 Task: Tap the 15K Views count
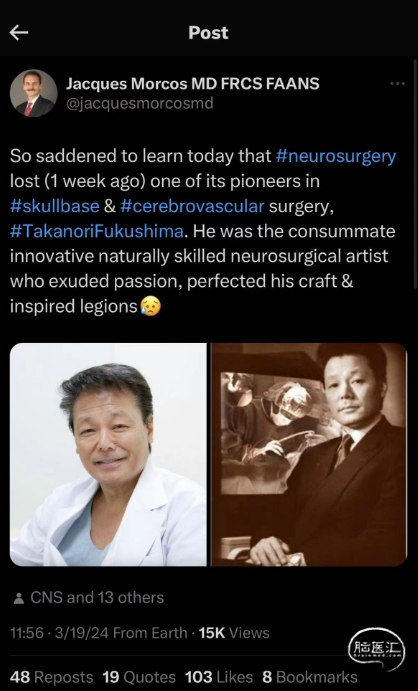pos(234,633)
